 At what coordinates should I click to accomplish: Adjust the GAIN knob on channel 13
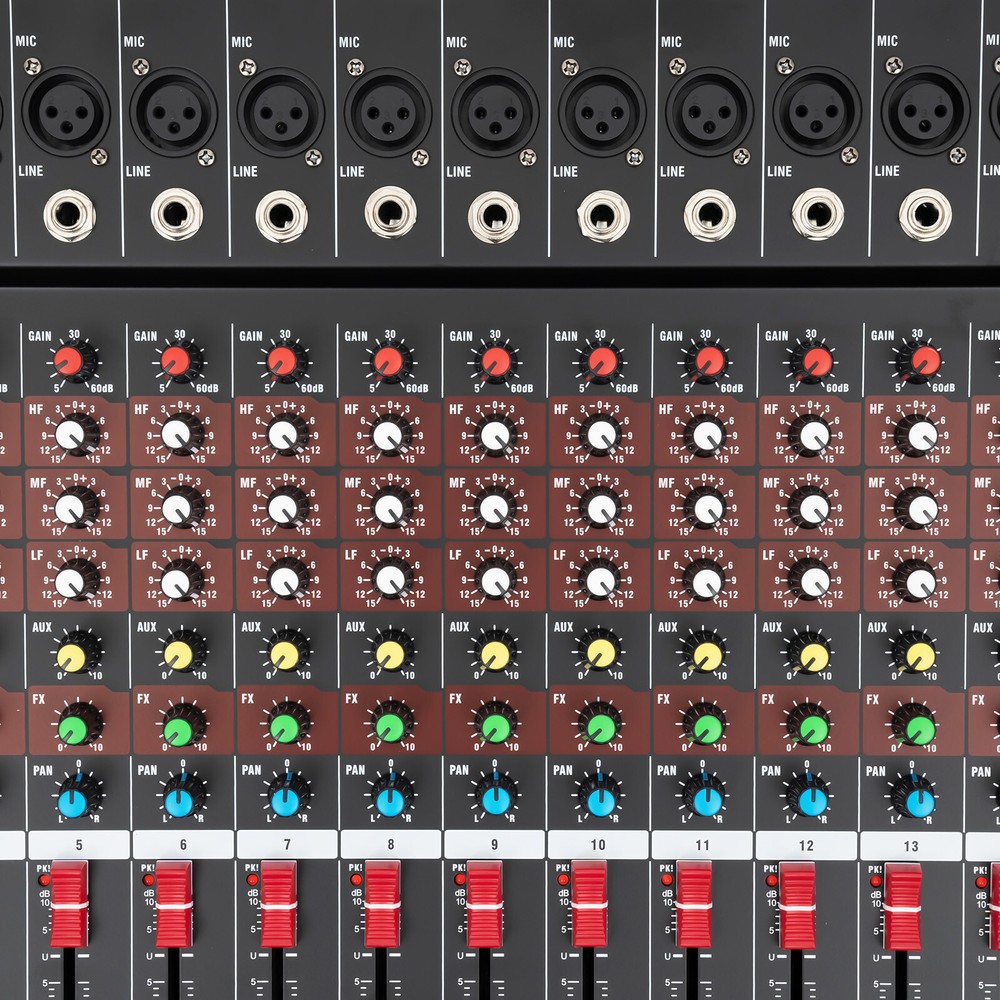915,360
